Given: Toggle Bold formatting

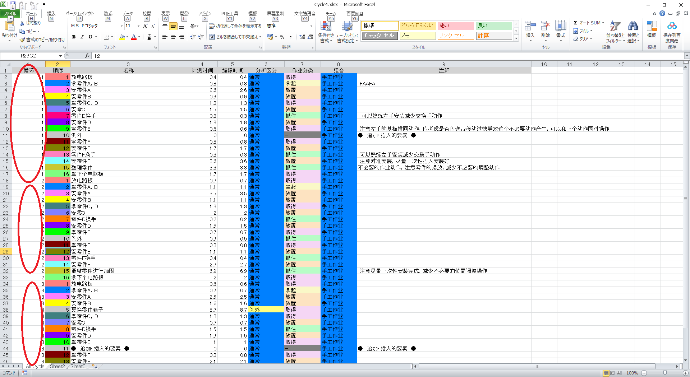Looking at the screenshot, I should [74, 37].
